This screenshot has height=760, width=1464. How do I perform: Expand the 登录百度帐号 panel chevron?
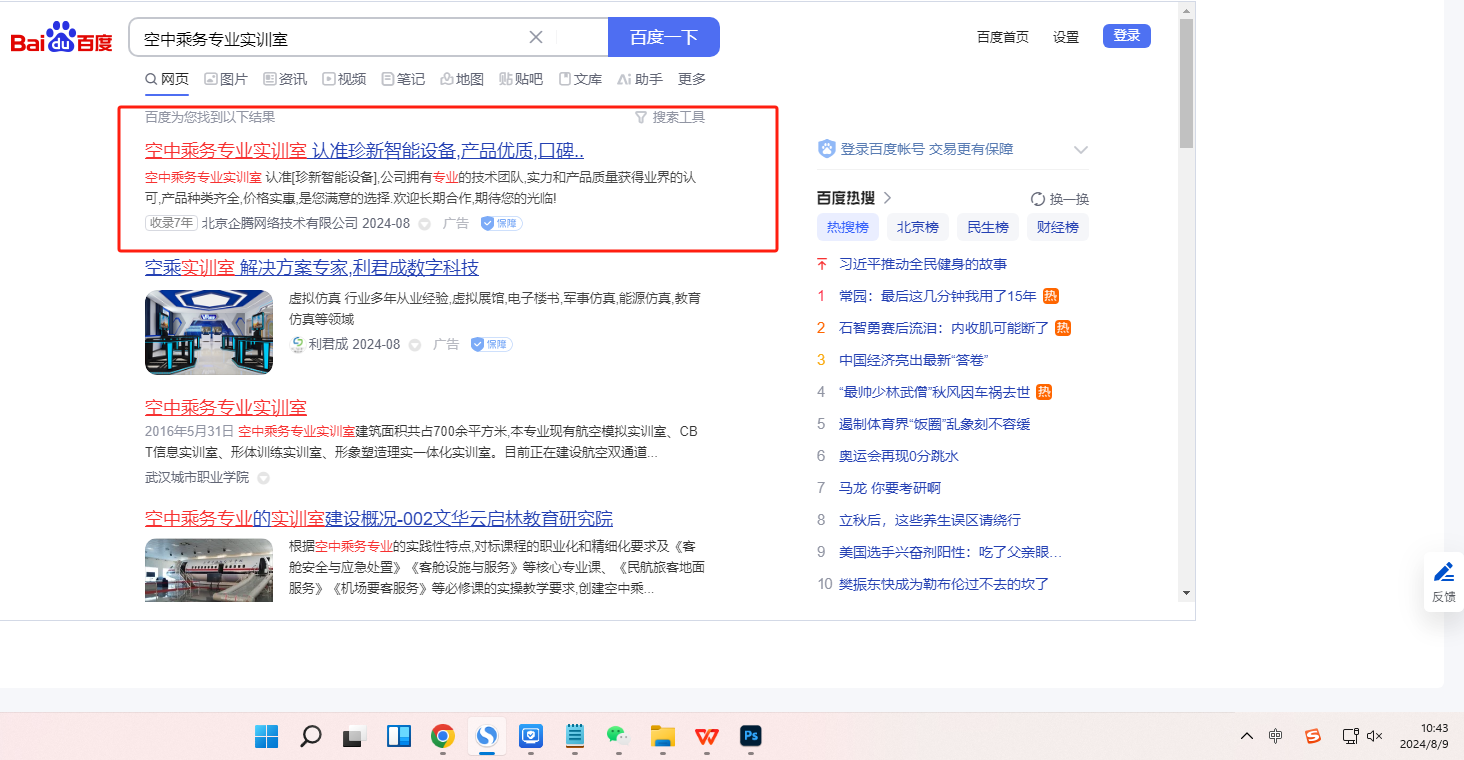(x=1080, y=150)
